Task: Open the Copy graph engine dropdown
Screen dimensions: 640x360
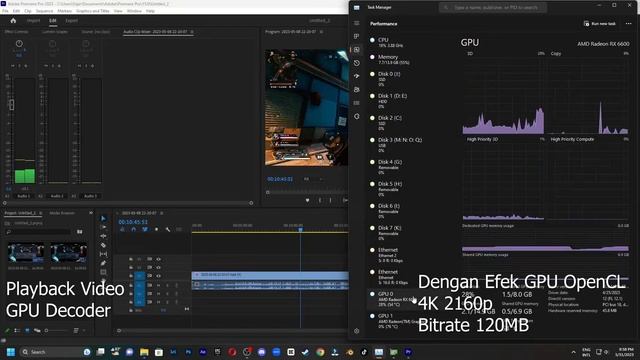Action: pos(556,53)
